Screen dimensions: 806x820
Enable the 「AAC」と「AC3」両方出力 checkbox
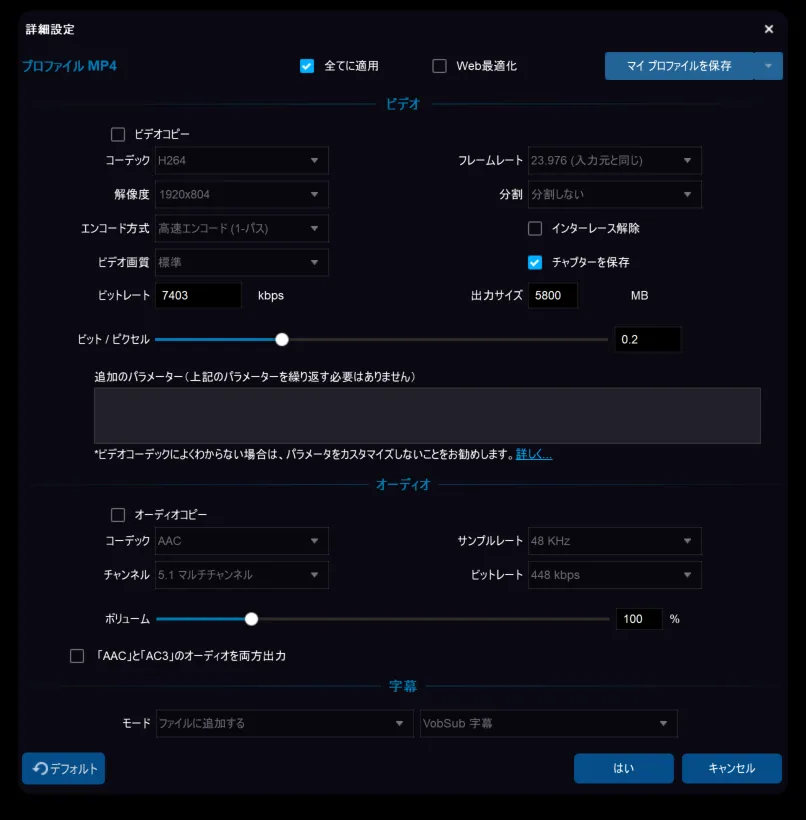pos(77,656)
